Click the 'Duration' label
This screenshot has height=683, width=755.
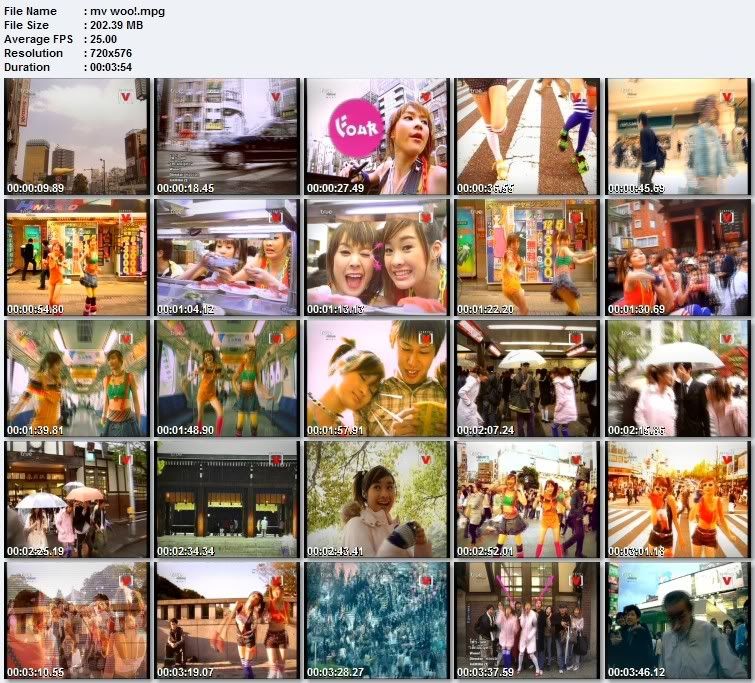click(27, 67)
